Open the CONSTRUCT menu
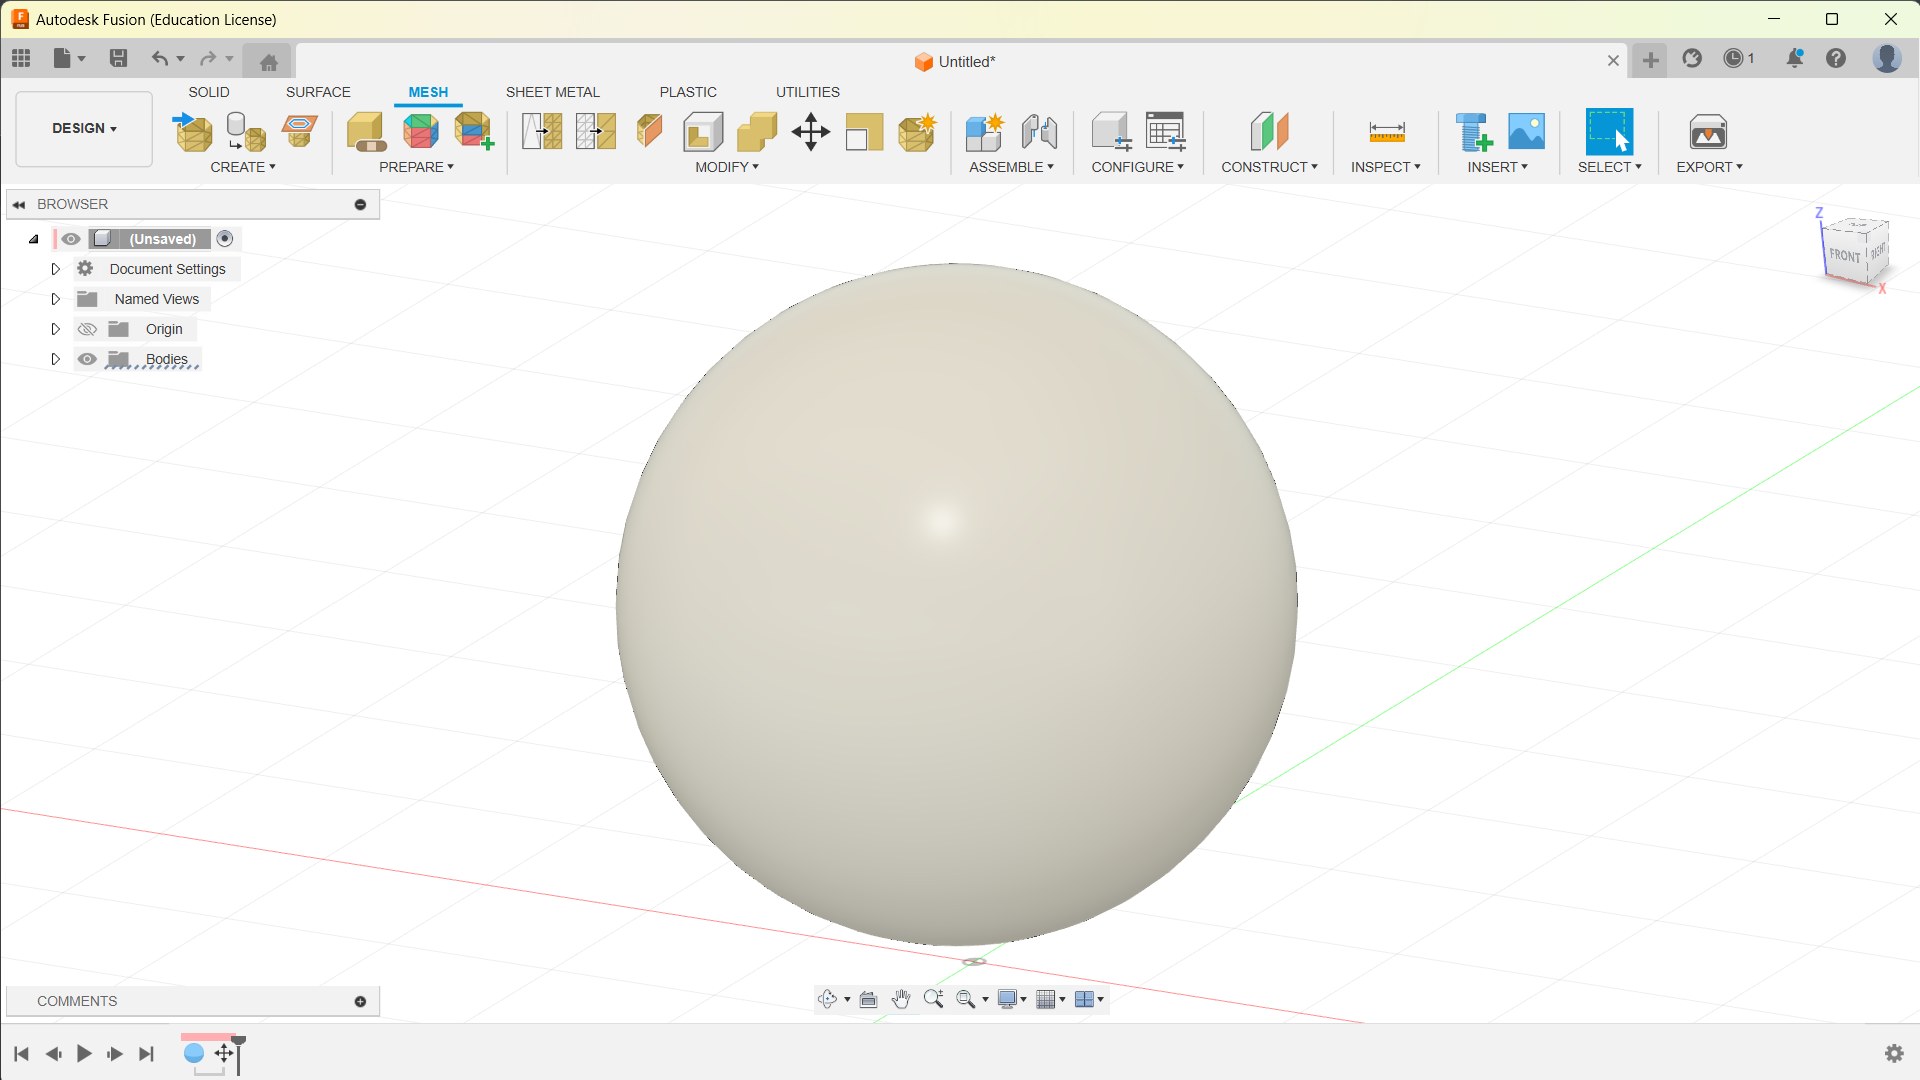This screenshot has height=1080, width=1920. tap(1268, 167)
